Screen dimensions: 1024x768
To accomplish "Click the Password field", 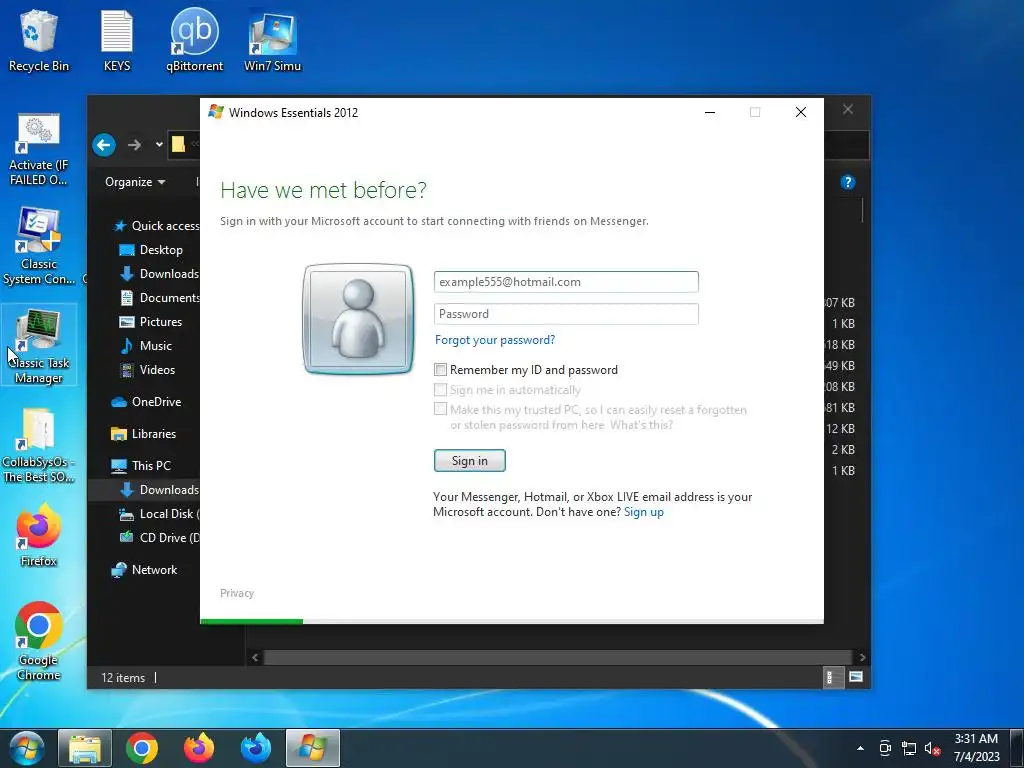I will [x=566, y=314].
